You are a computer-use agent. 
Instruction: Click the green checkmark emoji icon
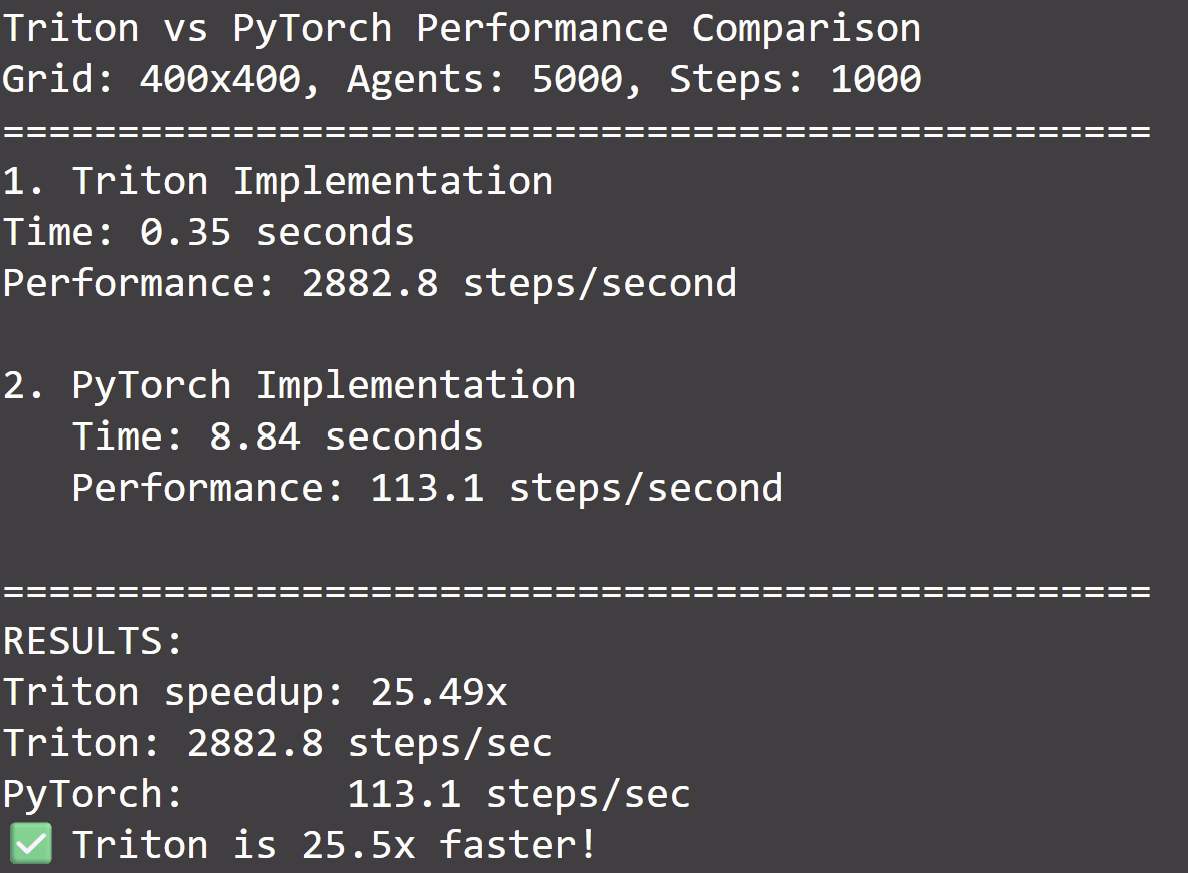click(32, 845)
